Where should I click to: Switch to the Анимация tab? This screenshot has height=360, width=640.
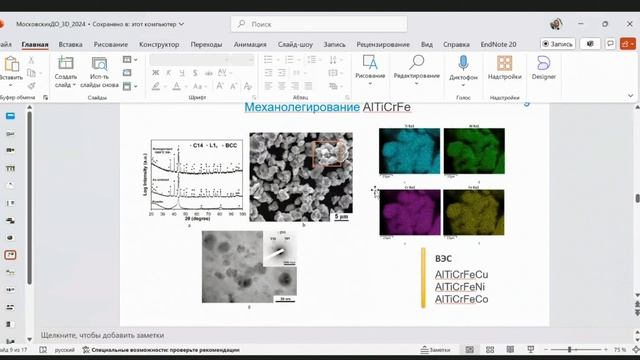tap(250, 44)
